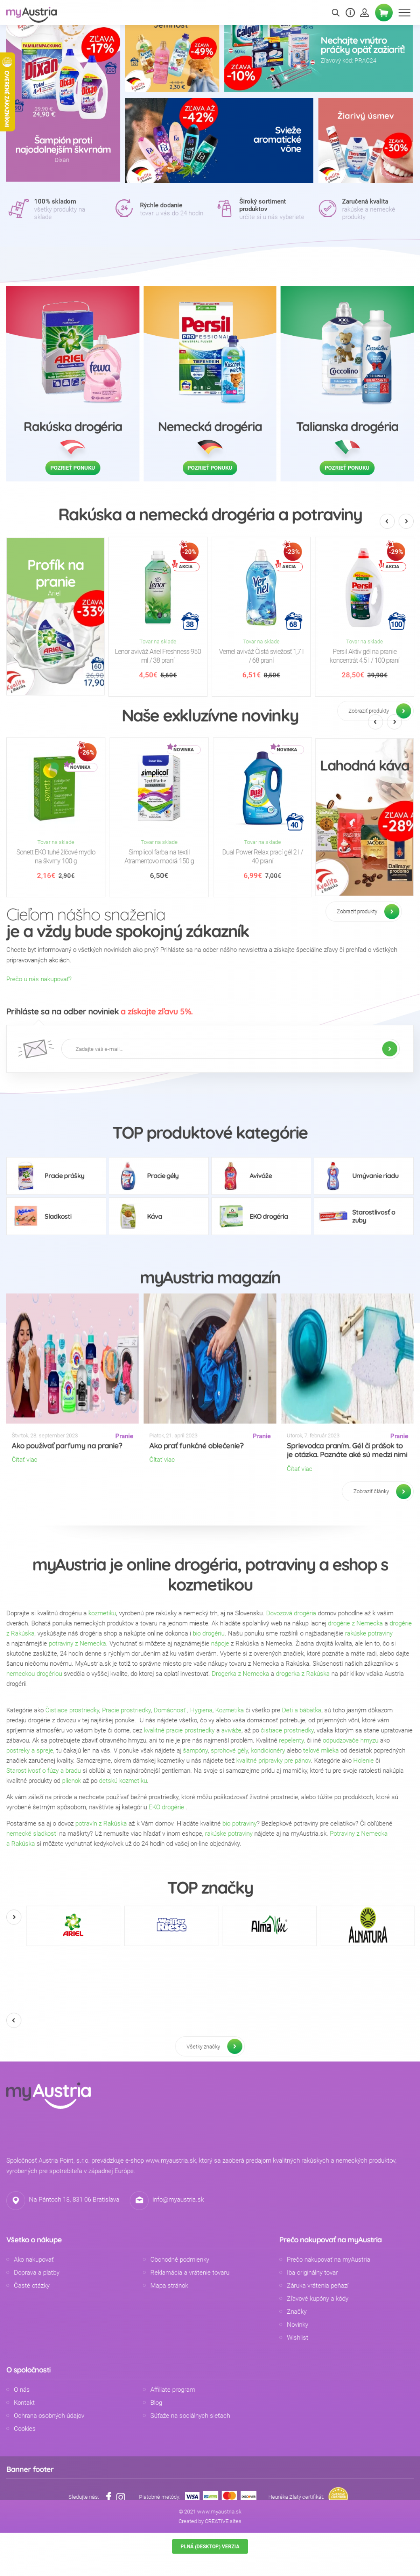Click the Plná (desktop) verzia button
The image size is (420, 2576).
pos(210,2546)
